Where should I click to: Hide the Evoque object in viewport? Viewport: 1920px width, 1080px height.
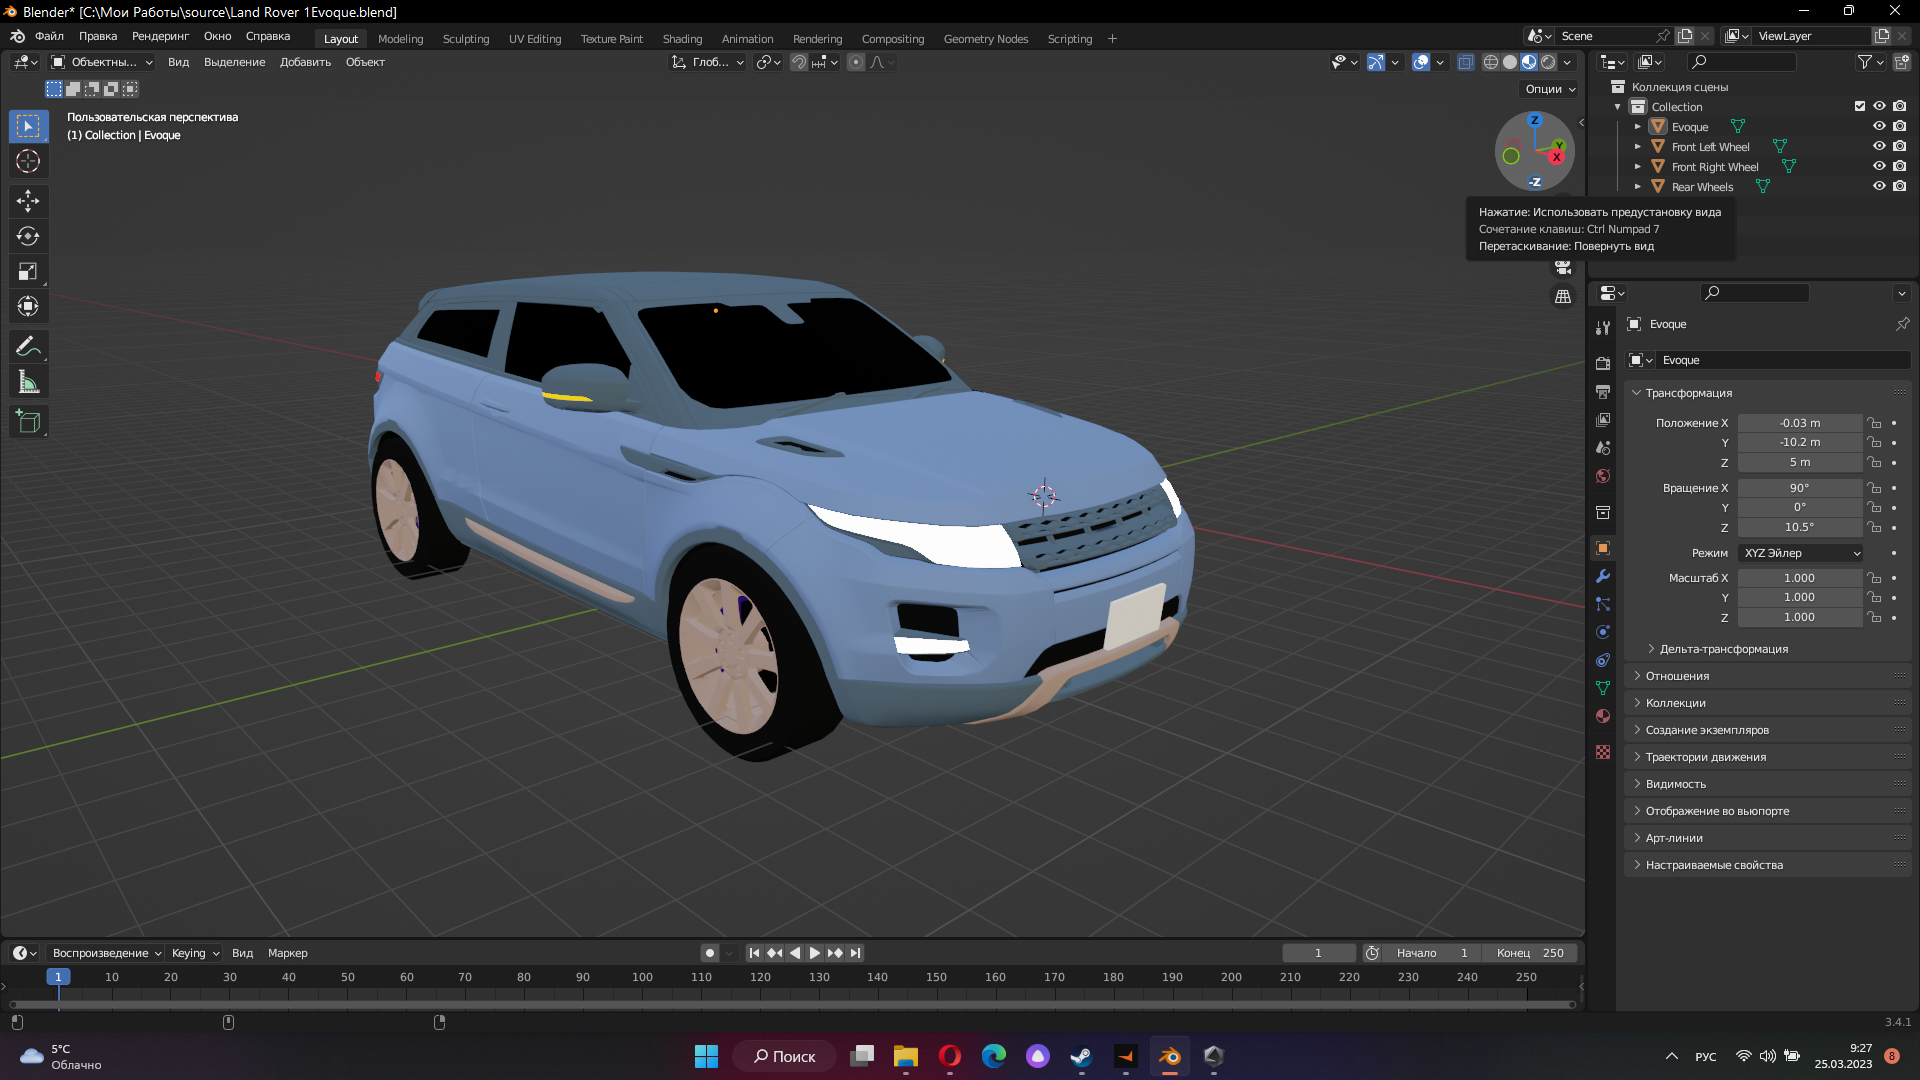click(x=1879, y=126)
